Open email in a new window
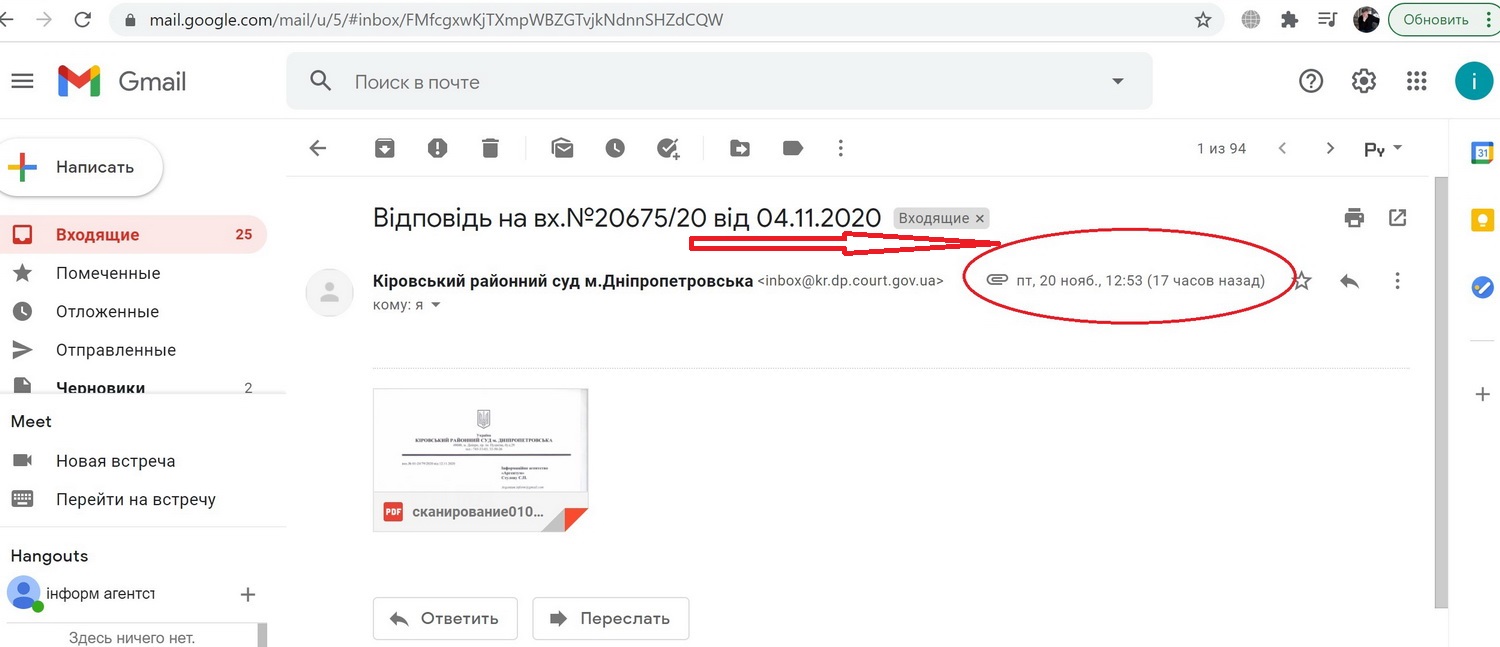Image resolution: width=1500 pixels, height=647 pixels. pyautogui.click(x=1398, y=217)
